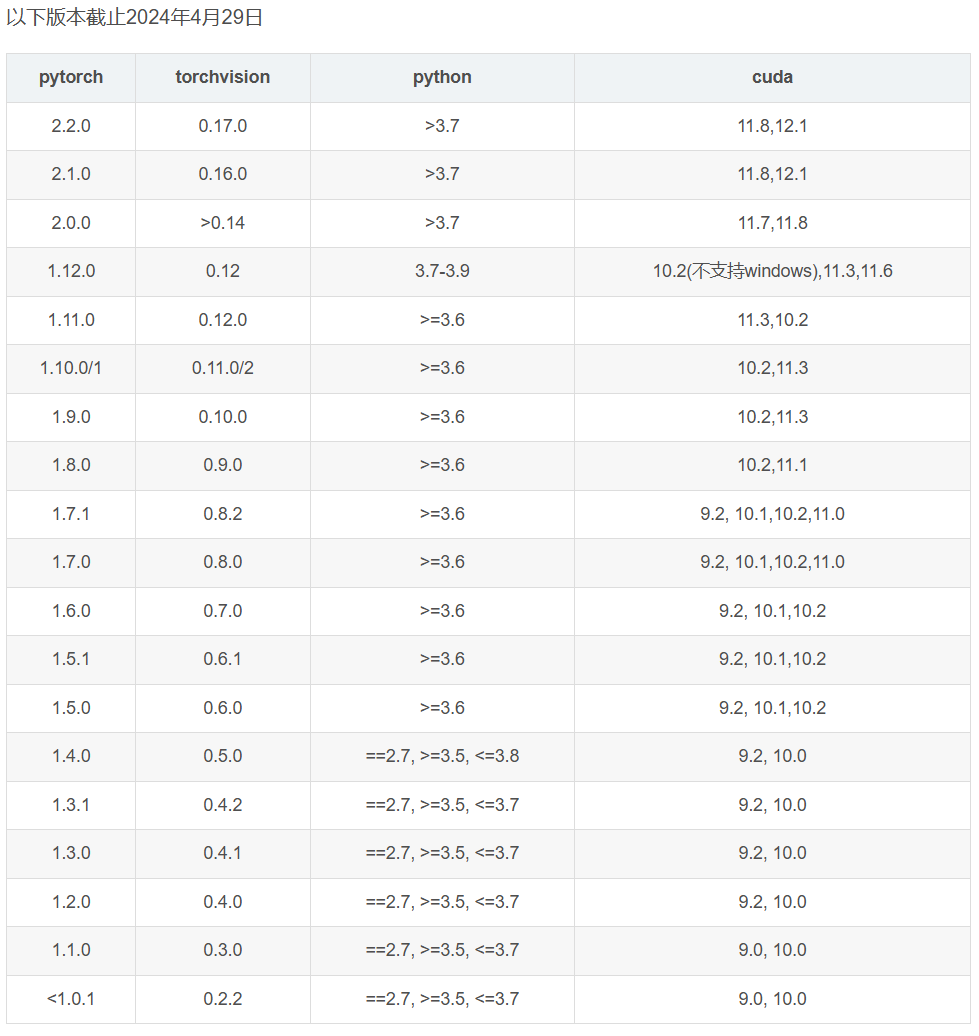Select the pytorch cell 2.1.0
979x1036 pixels.
(71, 174)
